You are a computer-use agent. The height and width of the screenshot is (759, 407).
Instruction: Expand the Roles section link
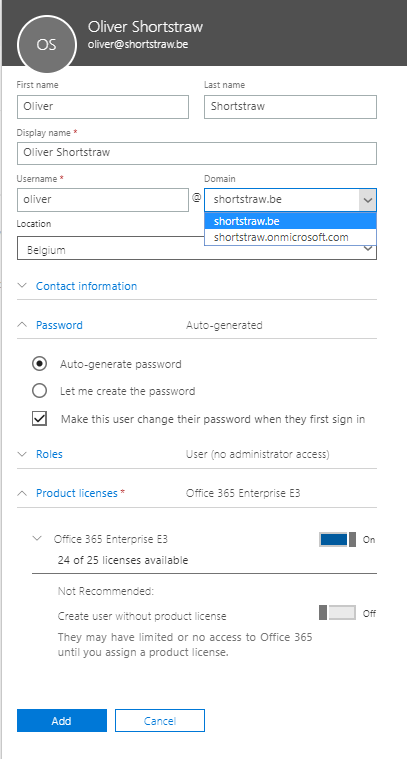coord(49,454)
